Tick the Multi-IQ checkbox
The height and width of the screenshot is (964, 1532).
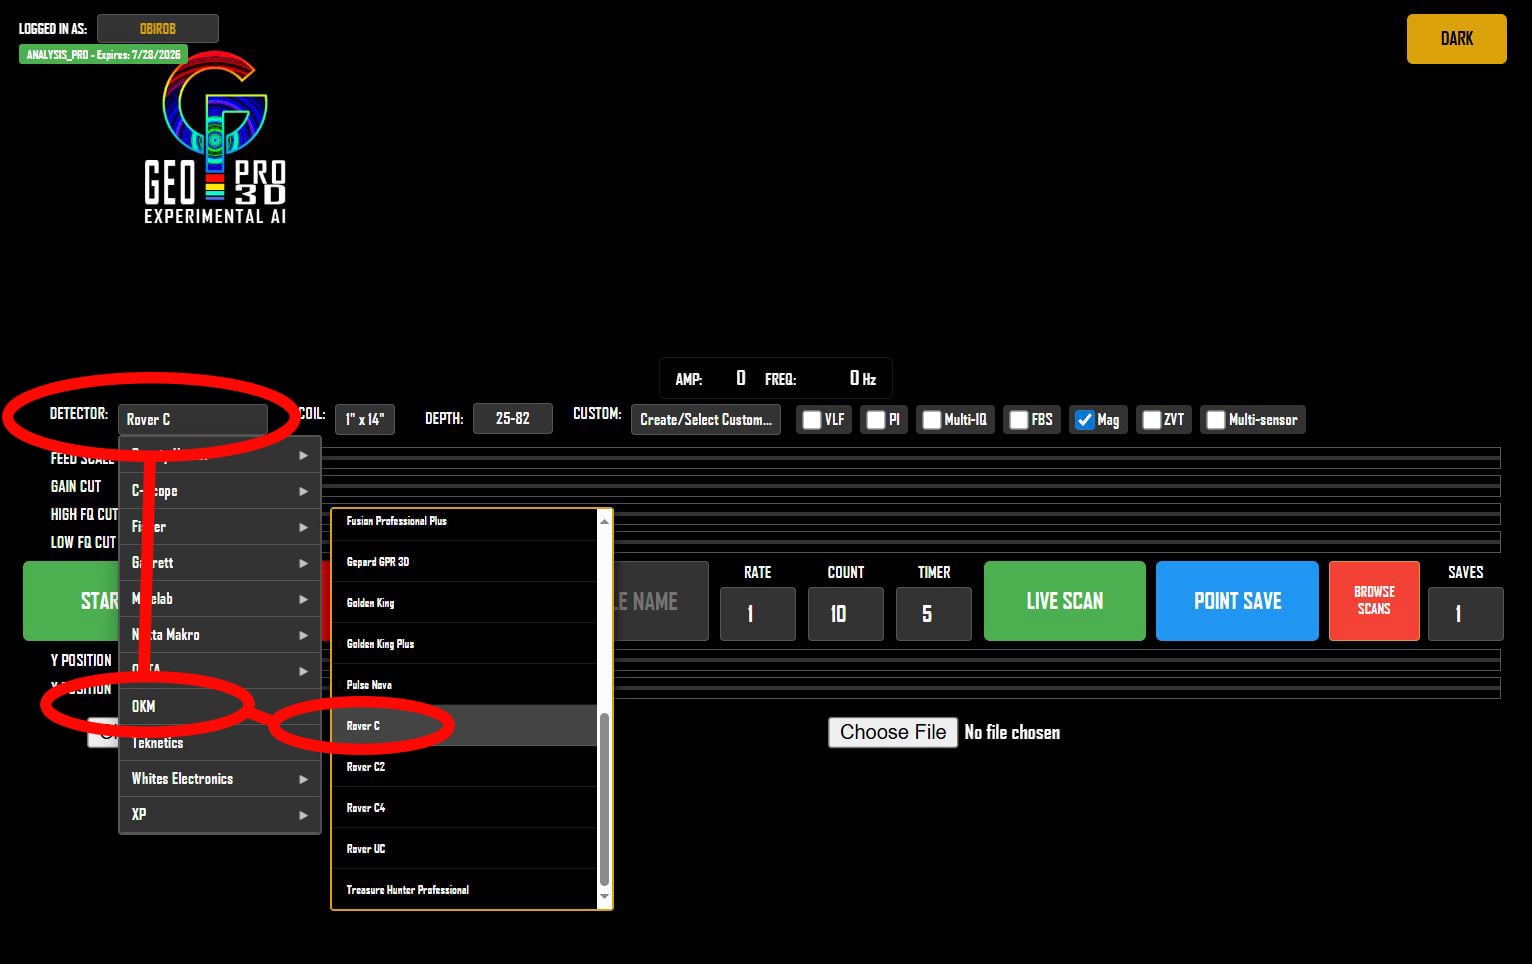(931, 420)
